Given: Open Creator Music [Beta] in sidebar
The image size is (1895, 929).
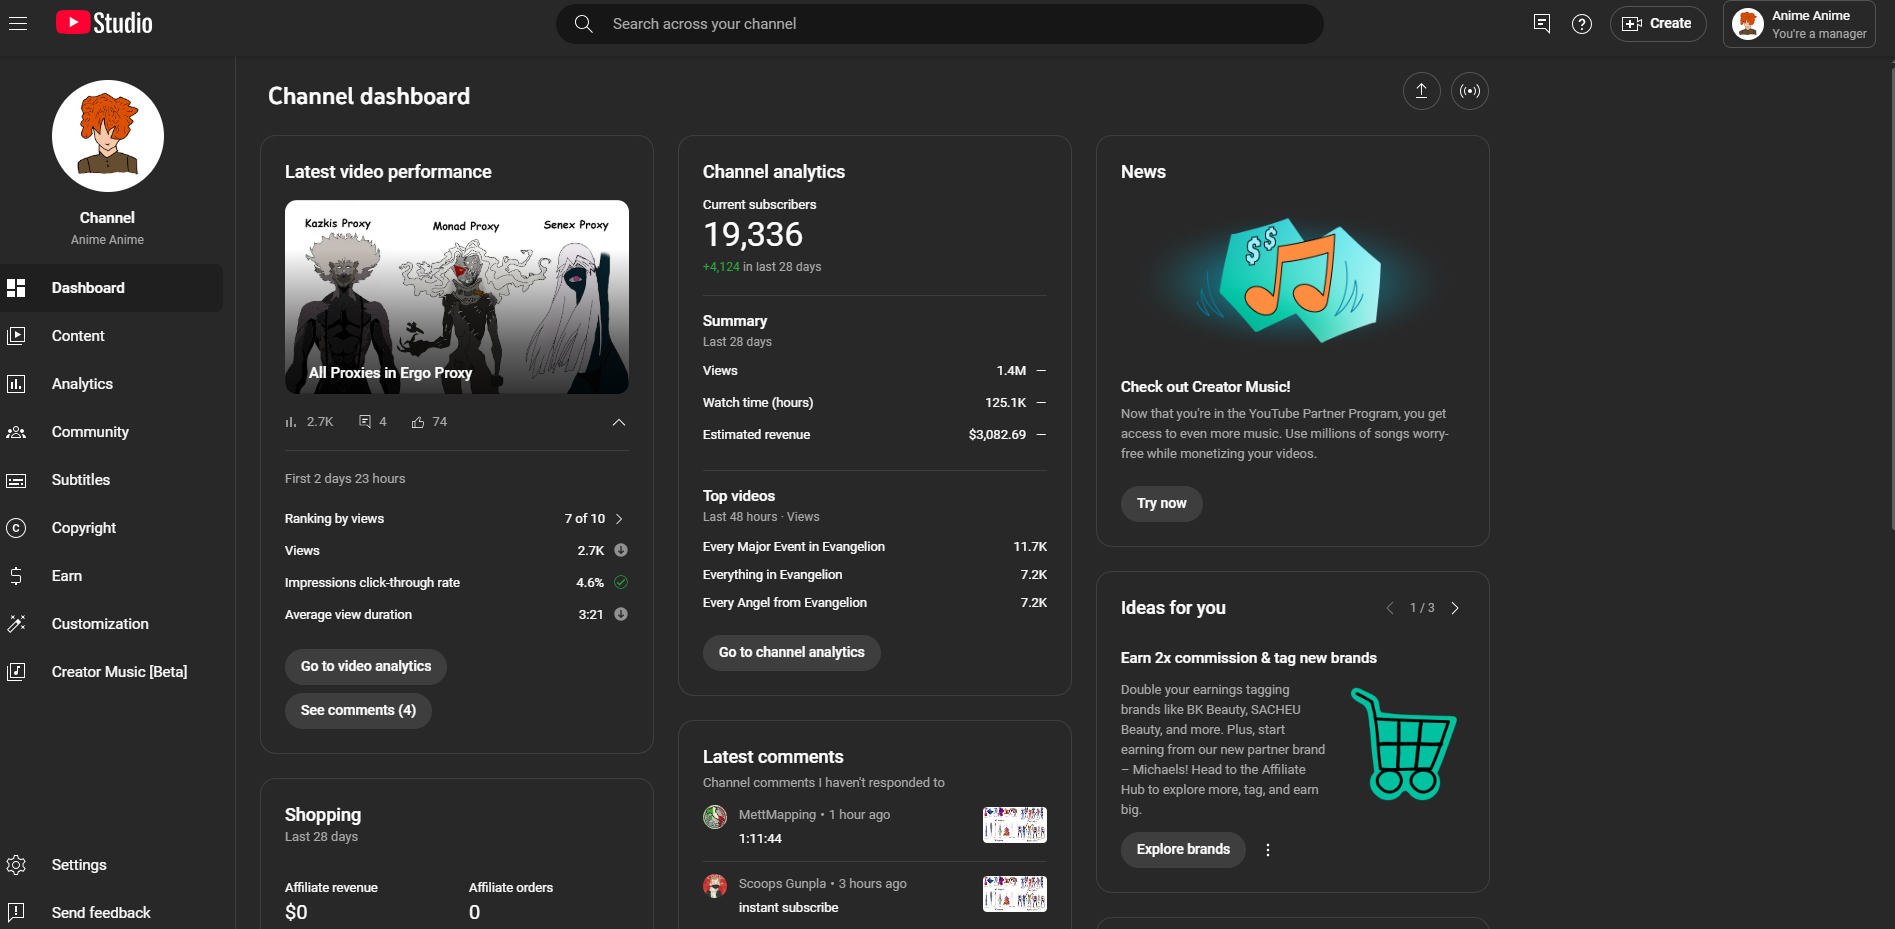Looking at the screenshot, I should click(111, 672).
